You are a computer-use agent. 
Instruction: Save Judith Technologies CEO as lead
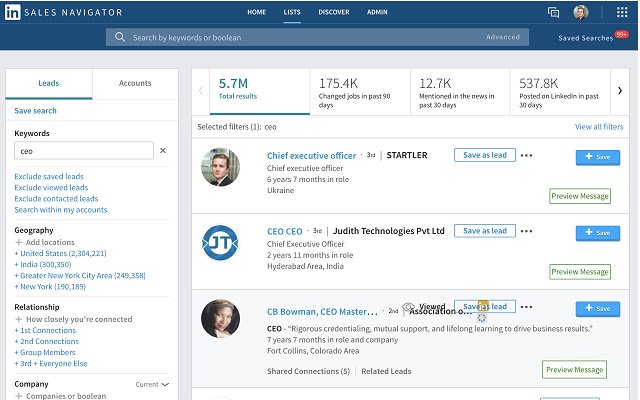click(485, 231)
